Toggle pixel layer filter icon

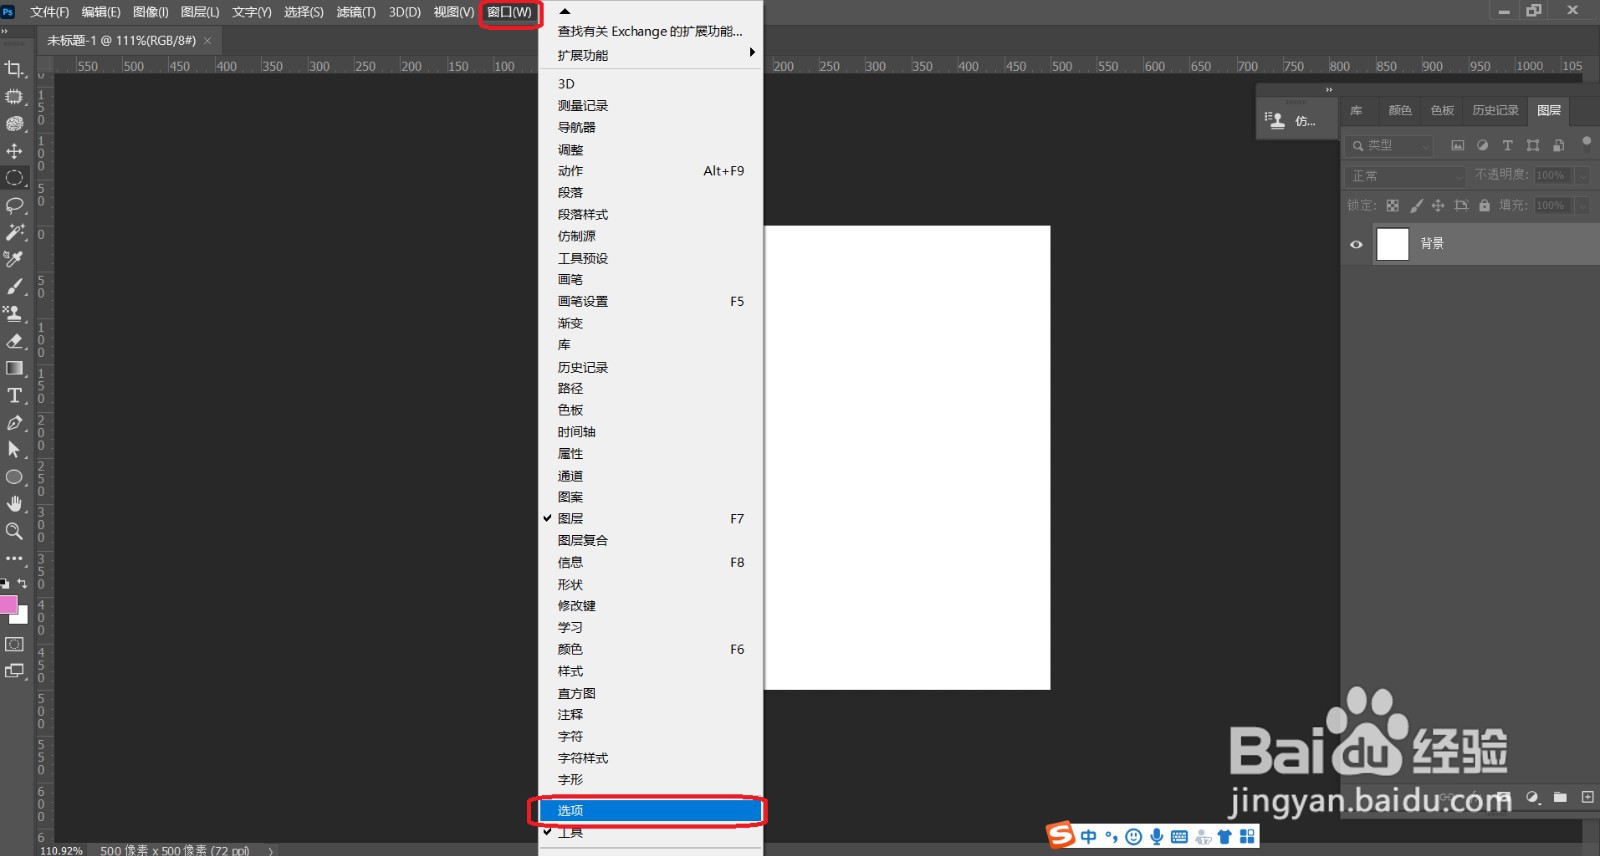[1458, 145]
